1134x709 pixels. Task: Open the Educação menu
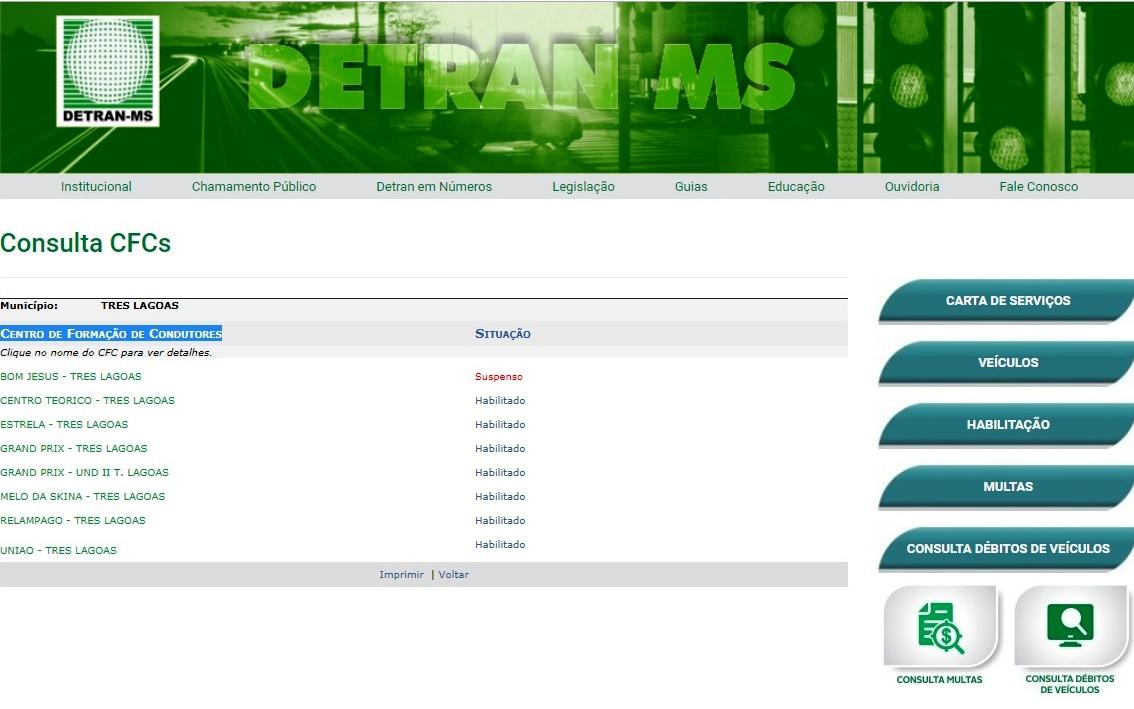(796, 187)
